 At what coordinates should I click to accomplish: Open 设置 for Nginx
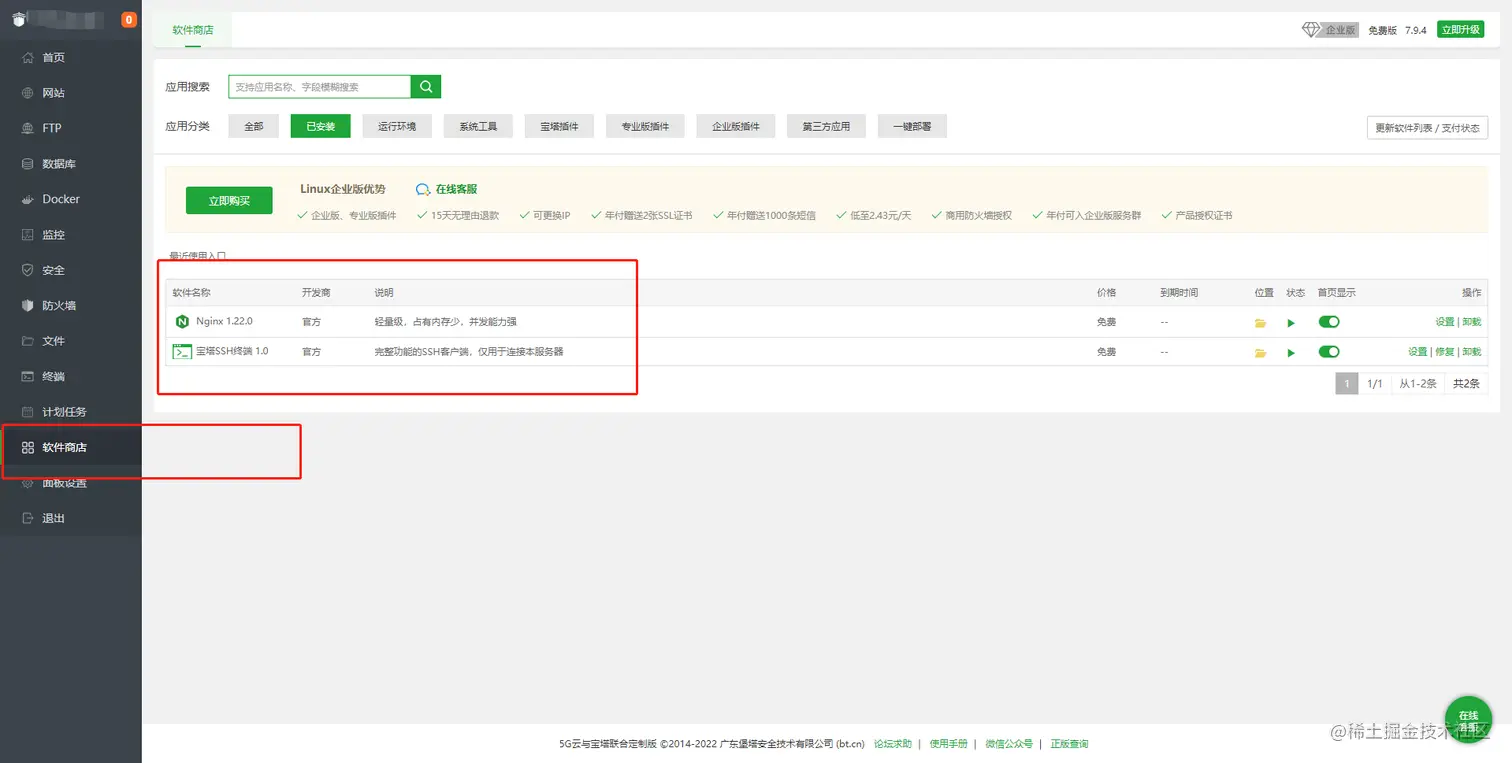tap(1445, 322)
